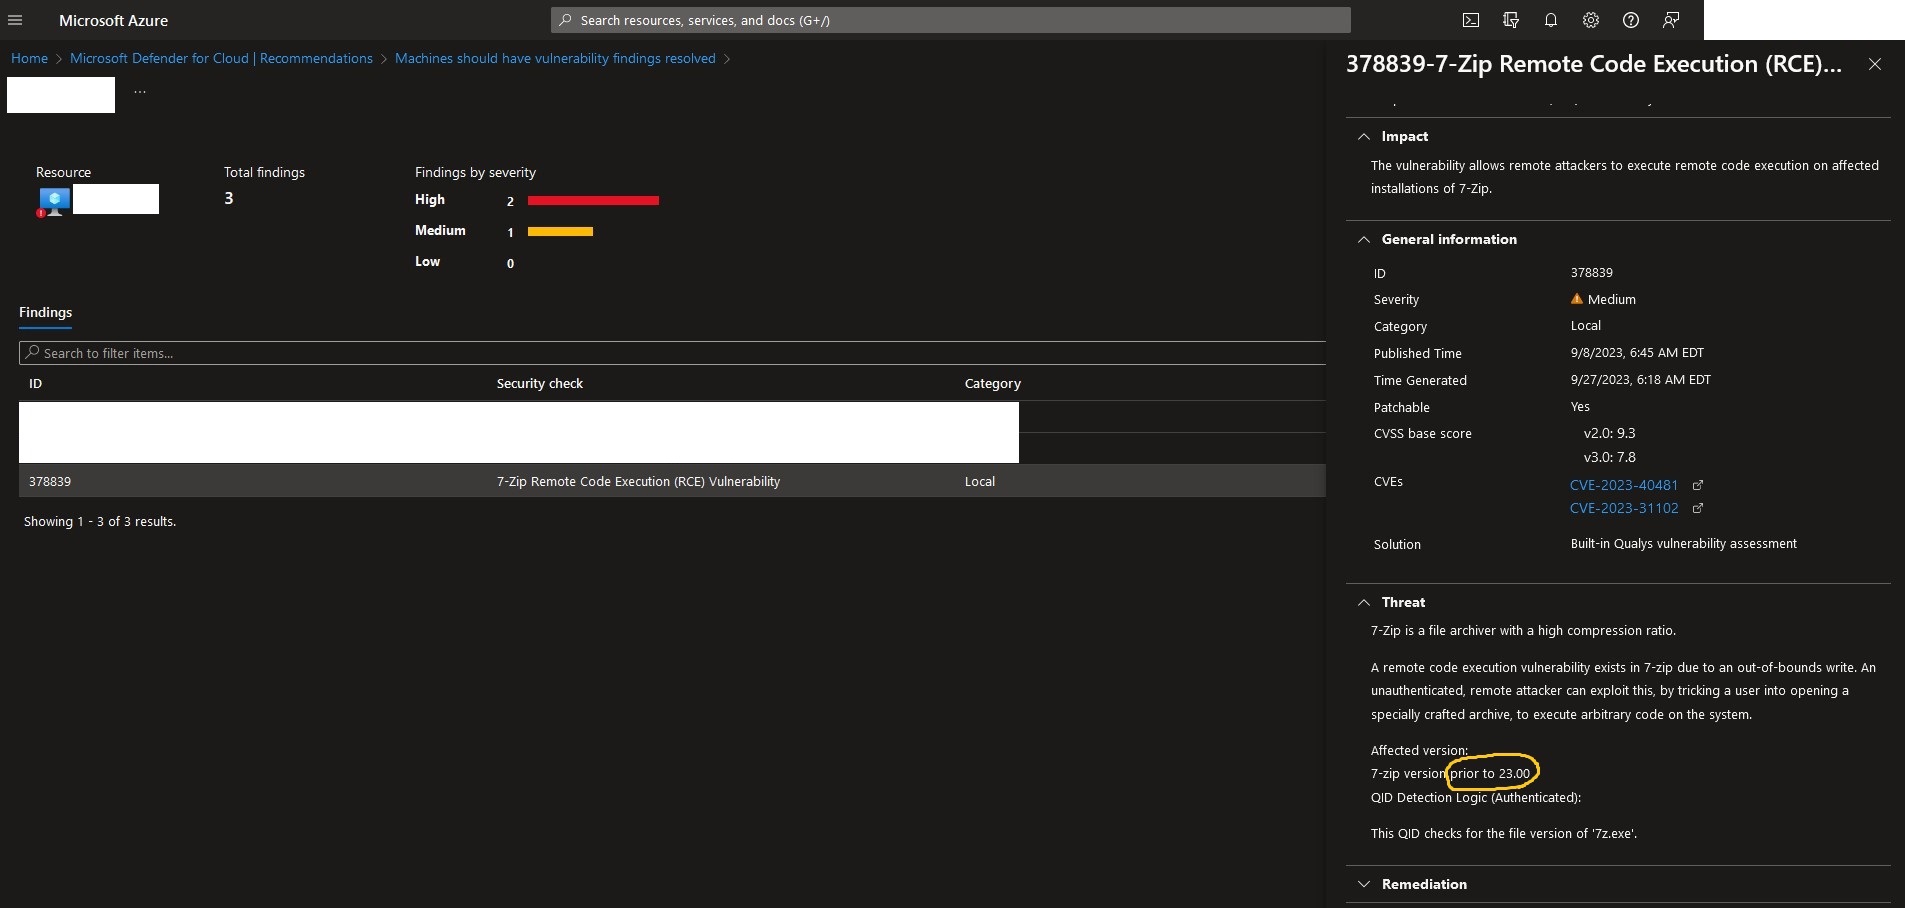Screen dimensions: 1905x908
Task: Expand the Remediation section
Action: click(x=1365, y=884)
